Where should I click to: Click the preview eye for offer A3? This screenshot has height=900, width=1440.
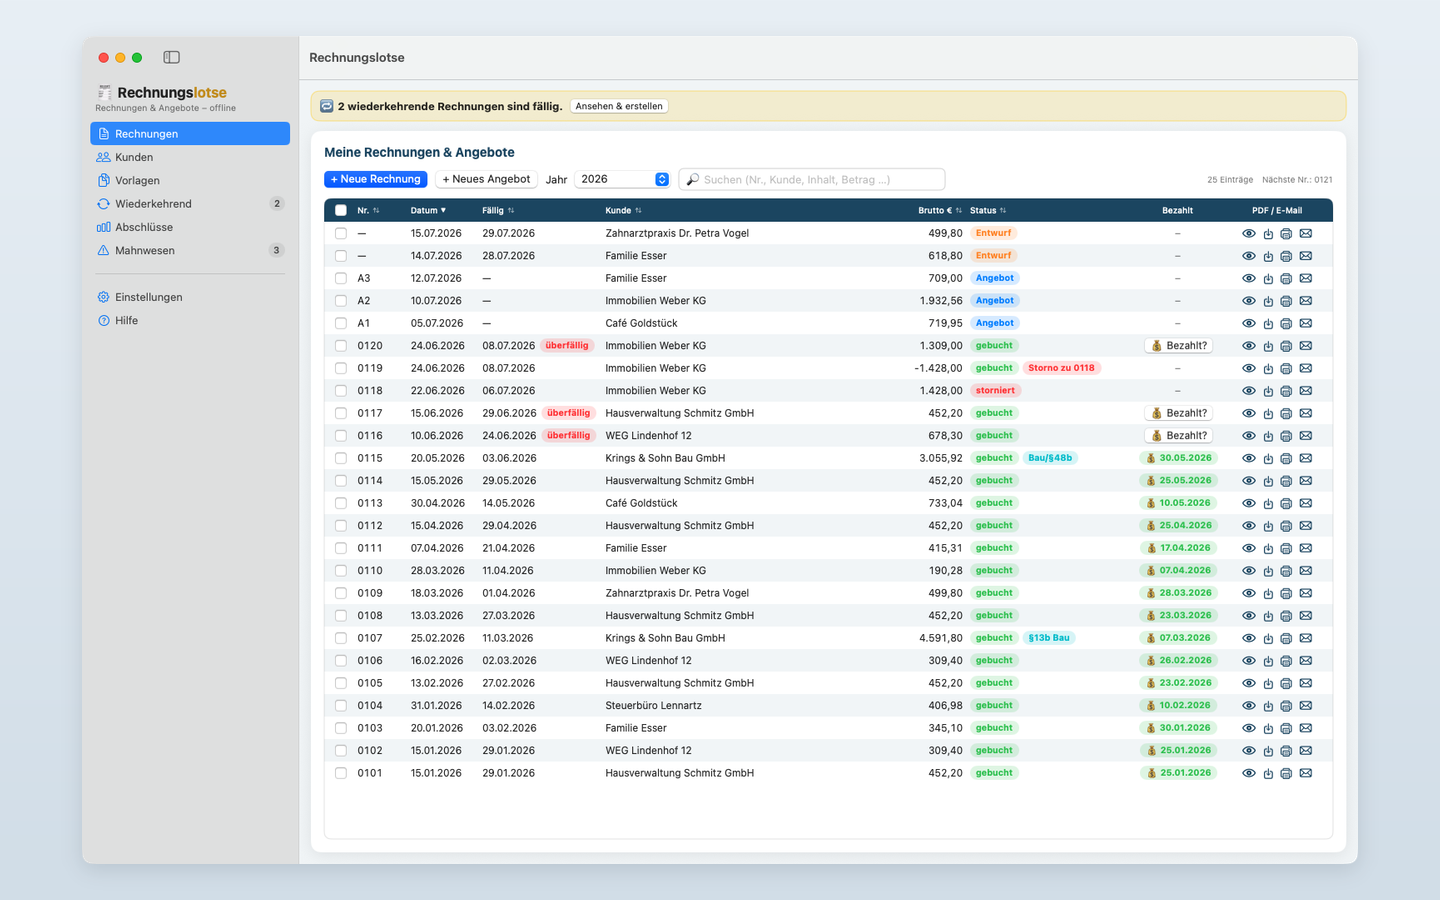[1249, 278]
